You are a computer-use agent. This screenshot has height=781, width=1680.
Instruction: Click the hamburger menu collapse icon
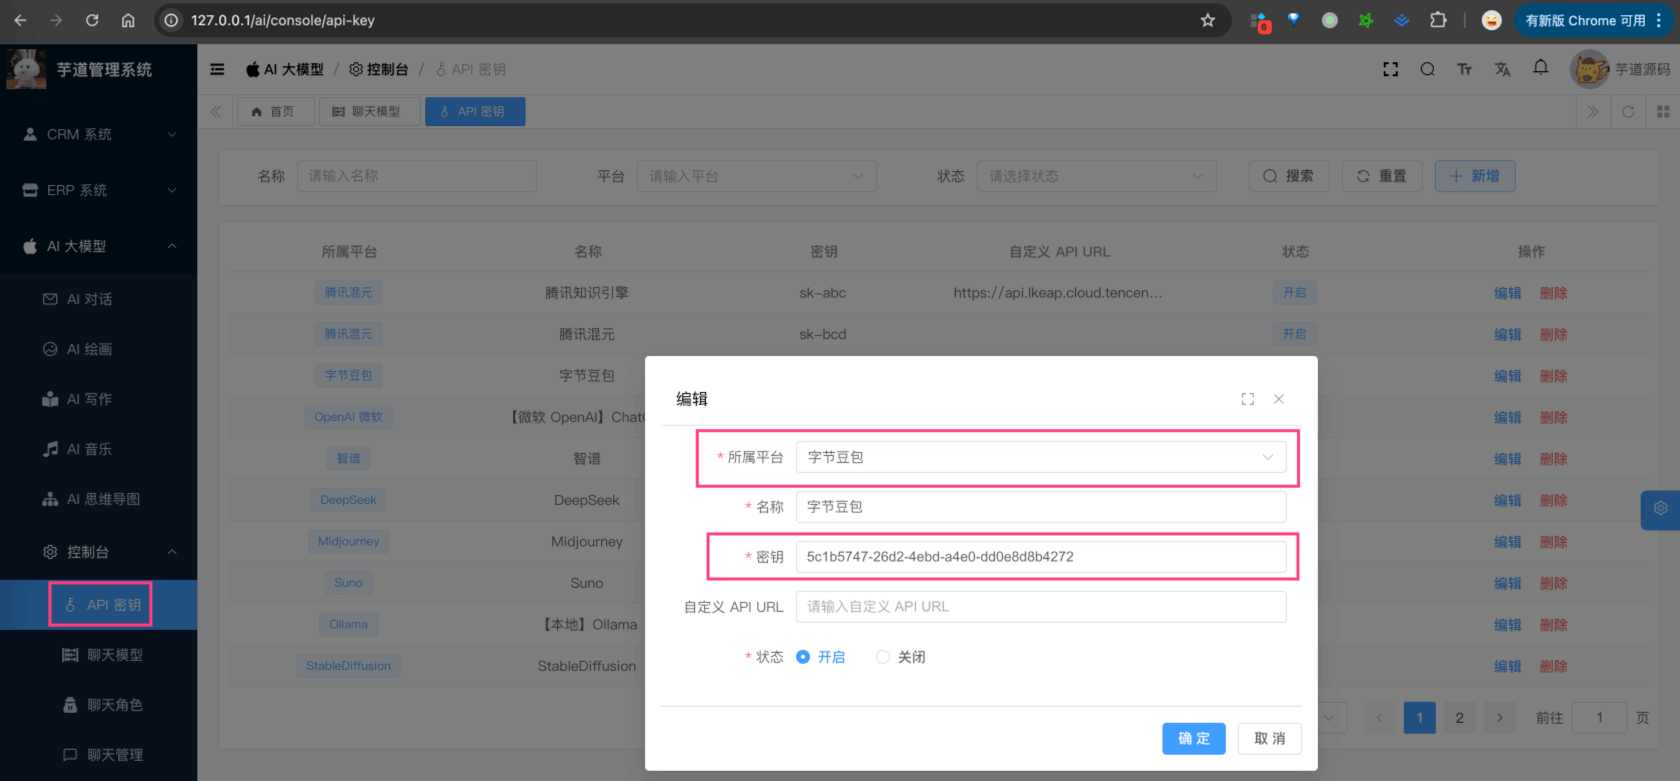point(217,69)
